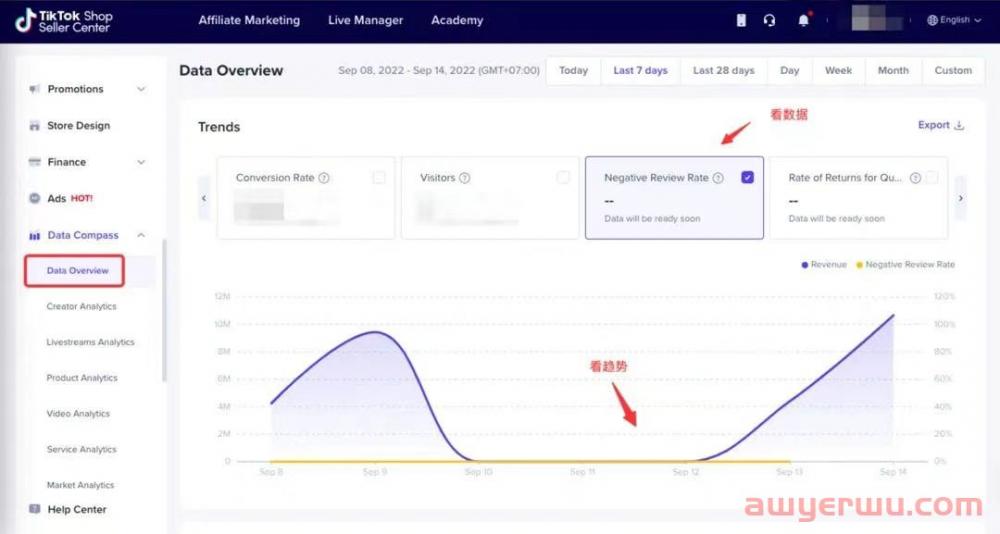Open the notifications bell
This screenshot has height=534, width=1000.
tap(804, 20)
